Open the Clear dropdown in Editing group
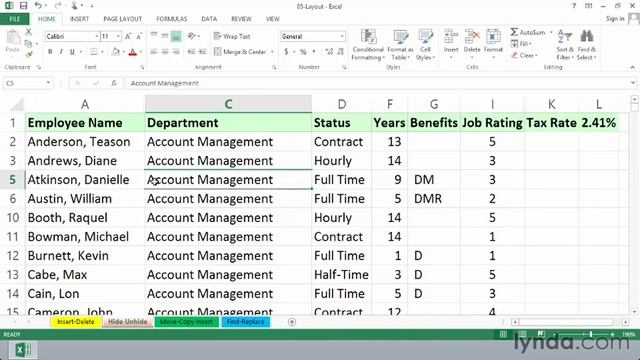640x360 pixels. [x=524, y=55]
